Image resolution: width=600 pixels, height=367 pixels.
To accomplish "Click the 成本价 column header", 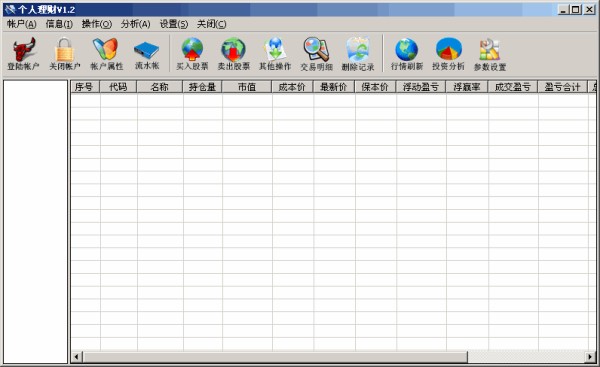I will 292,87.
